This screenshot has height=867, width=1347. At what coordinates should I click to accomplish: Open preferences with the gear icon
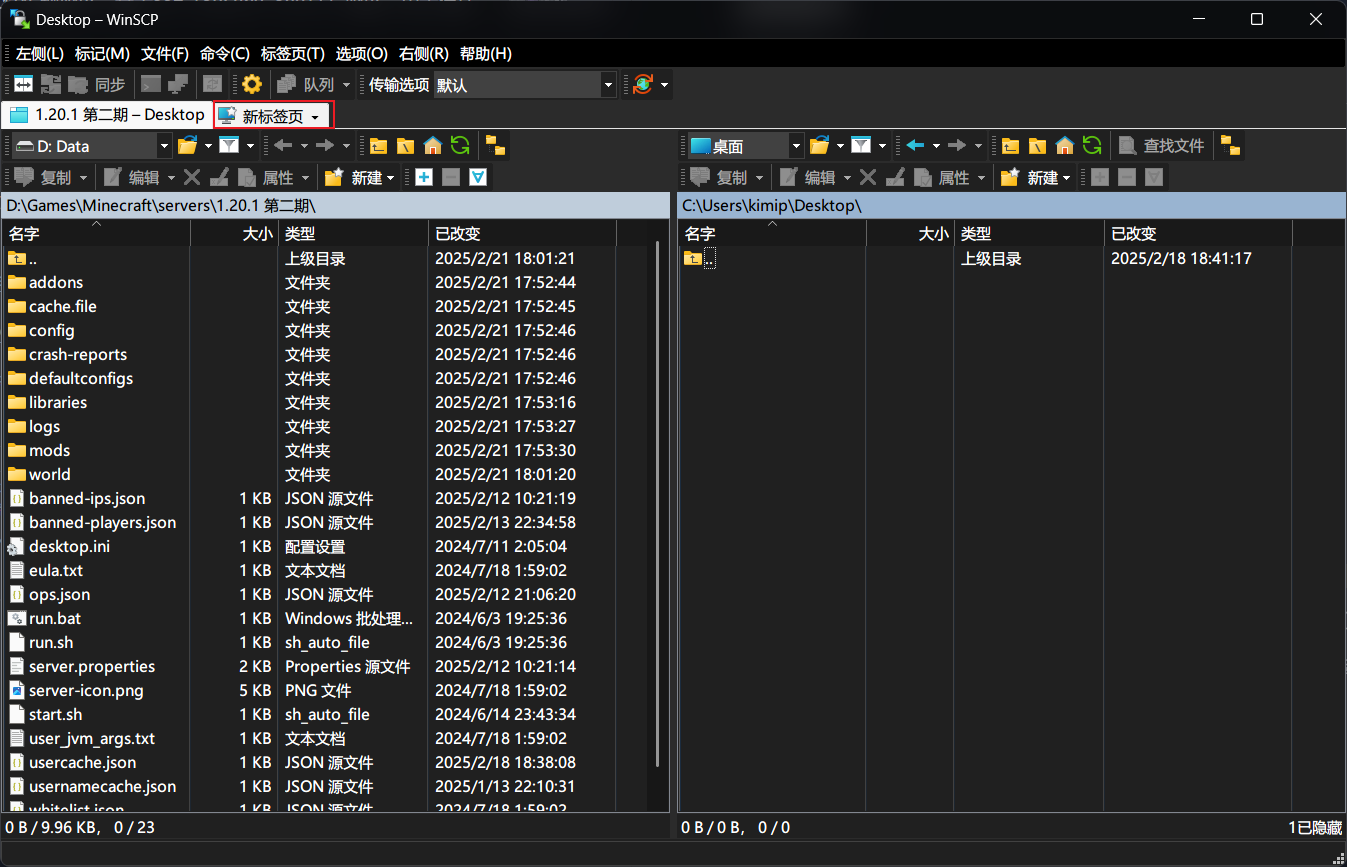(x=252, y=85)
